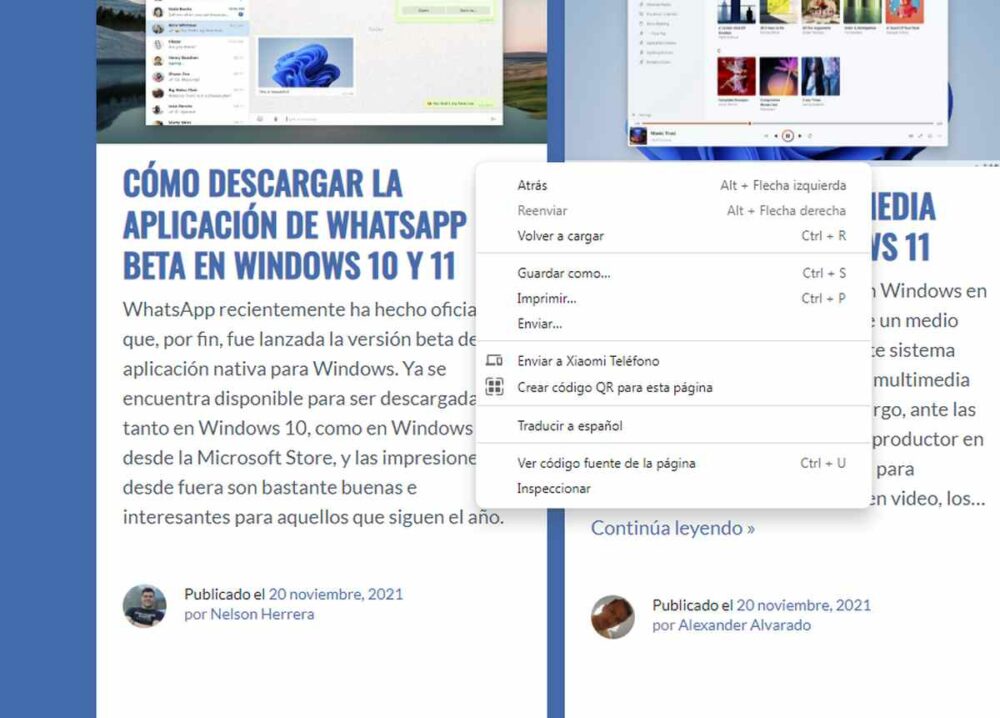Select Inspeccionar in the context menu

[673, 488]
